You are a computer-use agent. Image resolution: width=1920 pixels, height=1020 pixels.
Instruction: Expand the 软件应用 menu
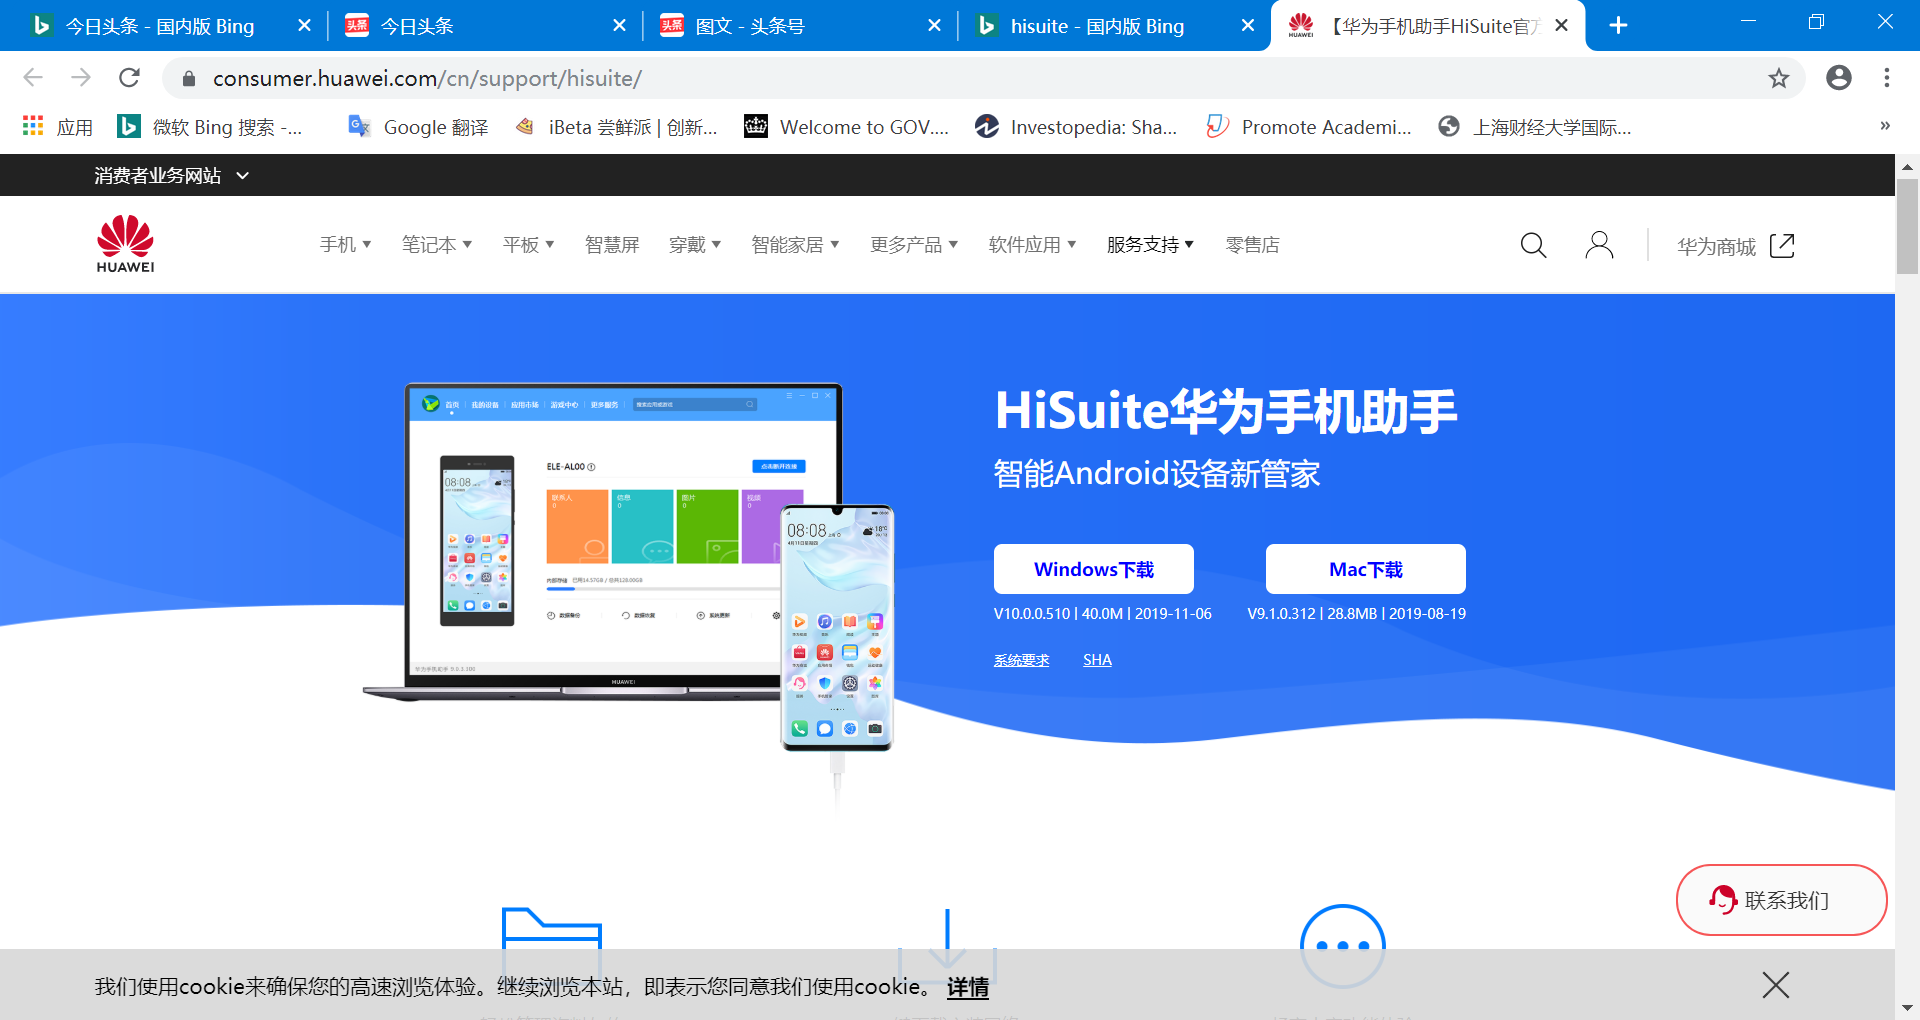tap(1032, 245)
